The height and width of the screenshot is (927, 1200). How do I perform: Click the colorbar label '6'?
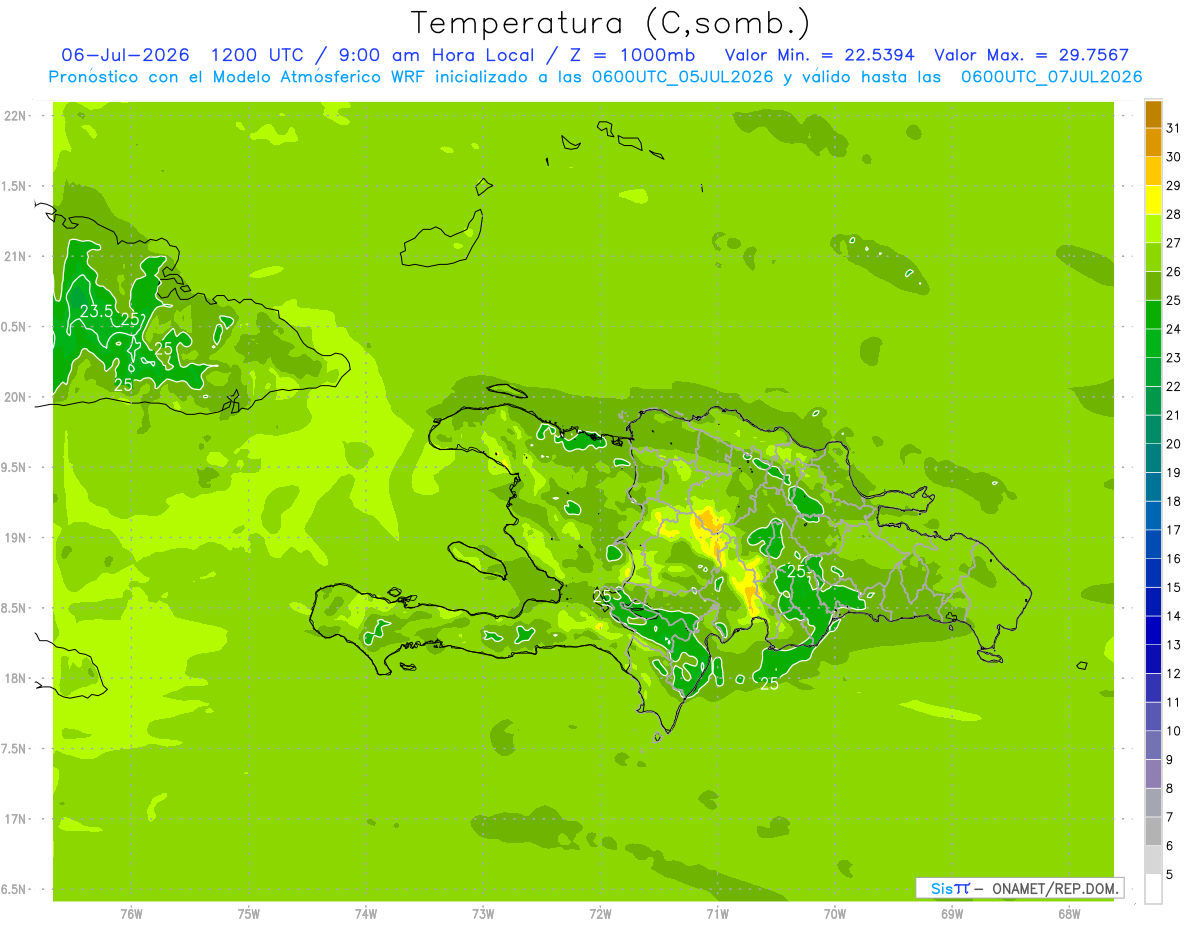click(x=1170, y=846)
